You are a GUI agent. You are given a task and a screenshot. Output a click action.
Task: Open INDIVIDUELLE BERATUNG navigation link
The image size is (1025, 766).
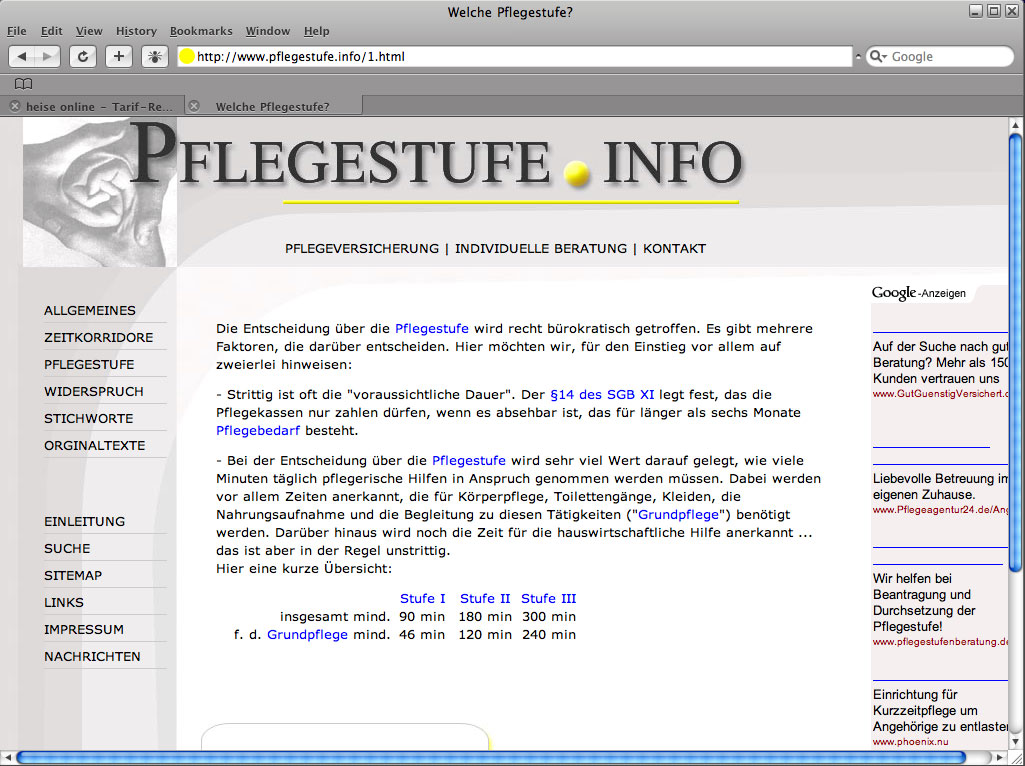[x=541, y=248]
